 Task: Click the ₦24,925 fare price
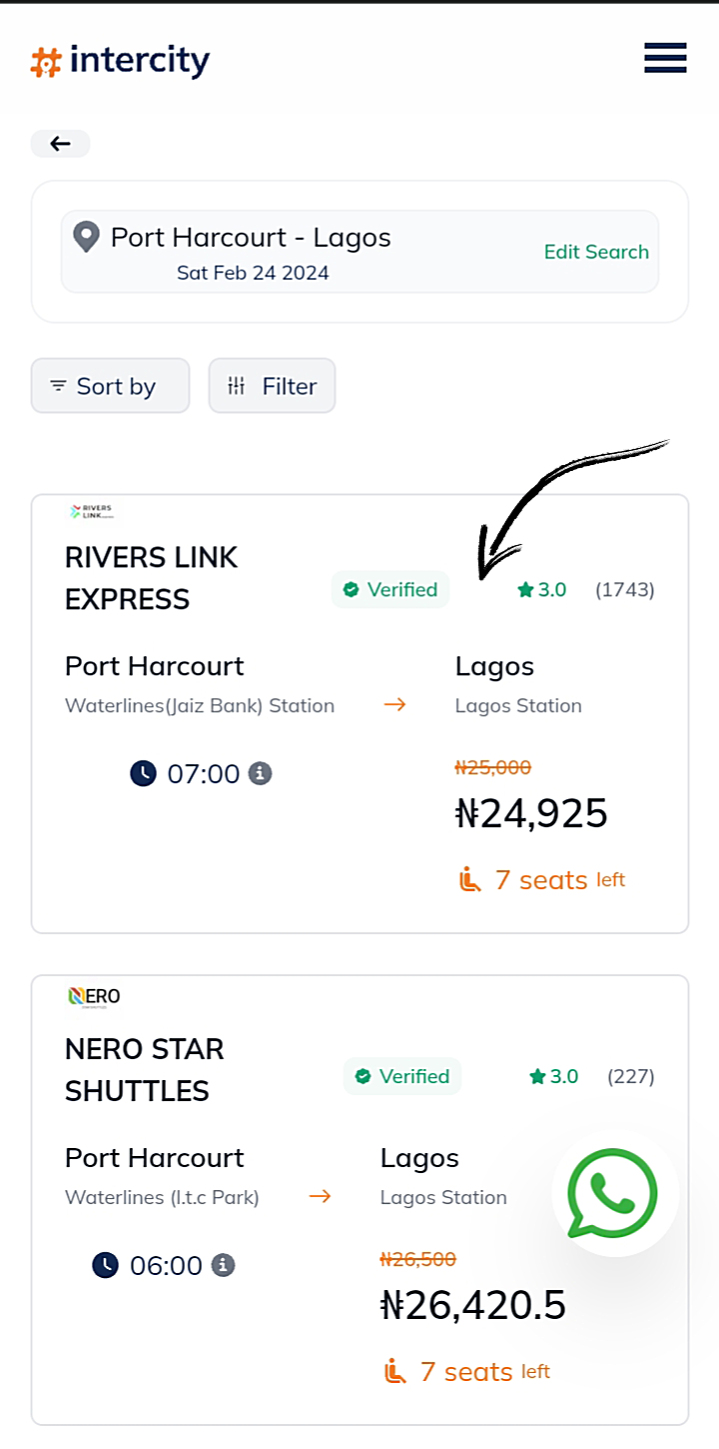tap(531, 814)
